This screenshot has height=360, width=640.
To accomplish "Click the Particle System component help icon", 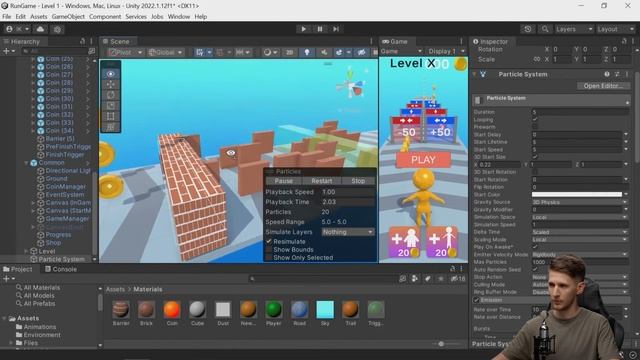I will click(x=607, y=74).
